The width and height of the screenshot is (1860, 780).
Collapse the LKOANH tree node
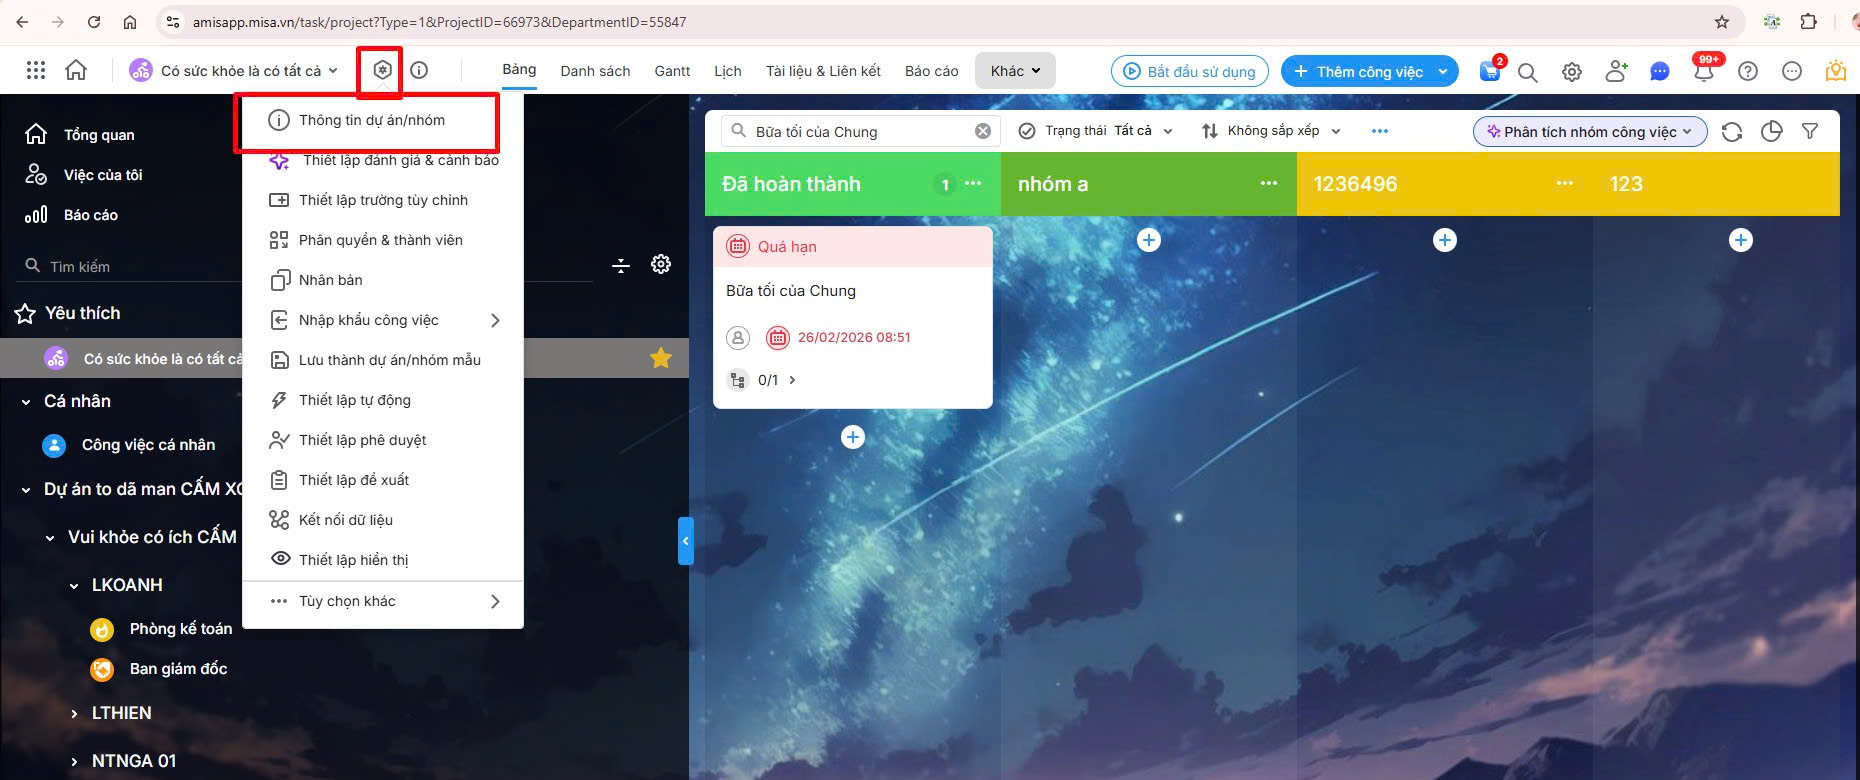point(74,586)
